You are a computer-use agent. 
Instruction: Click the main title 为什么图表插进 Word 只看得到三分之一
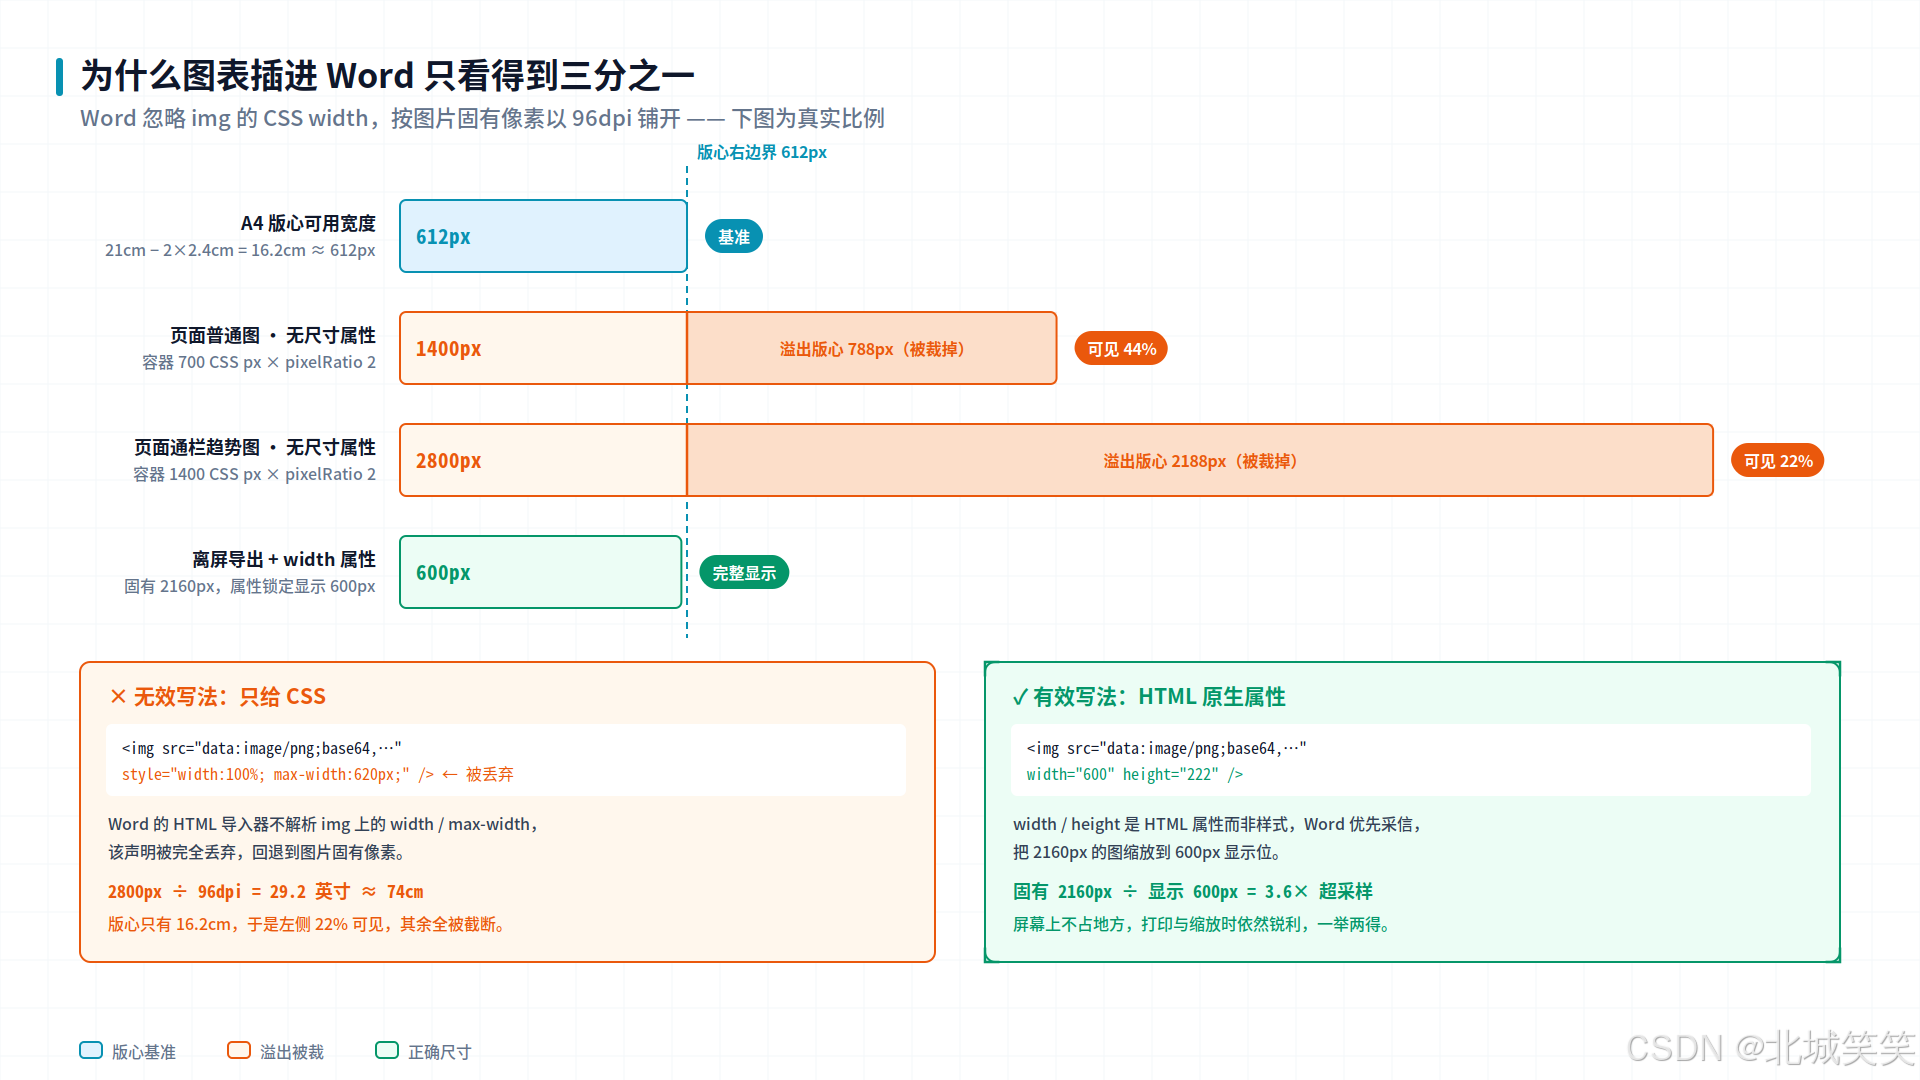[x=388, y=76]
